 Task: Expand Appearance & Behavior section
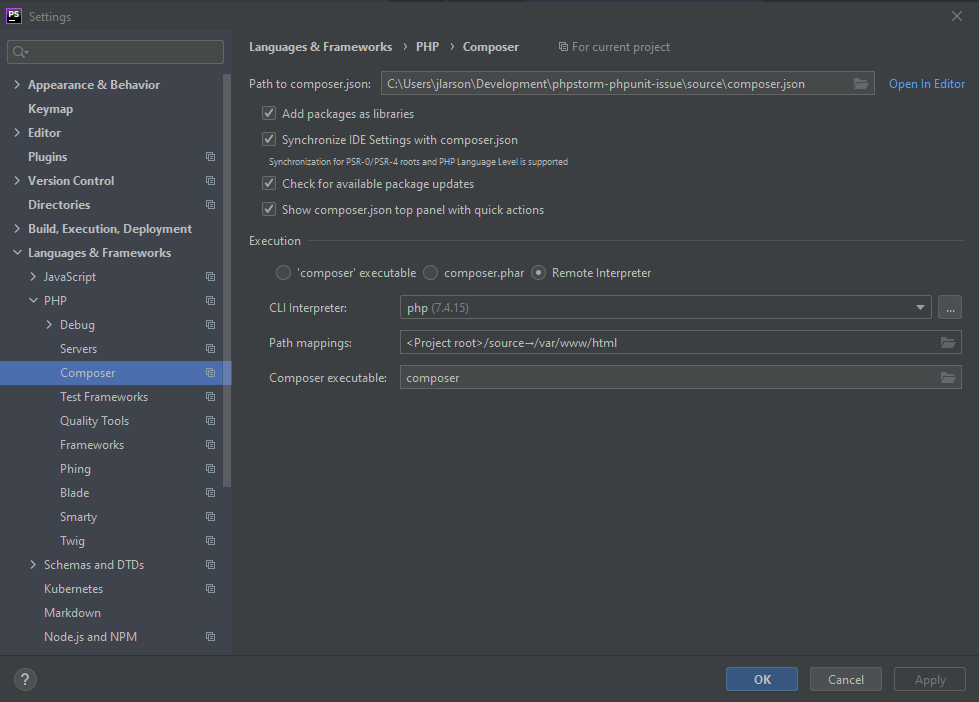pyautogui.click(x=17, y=84)
